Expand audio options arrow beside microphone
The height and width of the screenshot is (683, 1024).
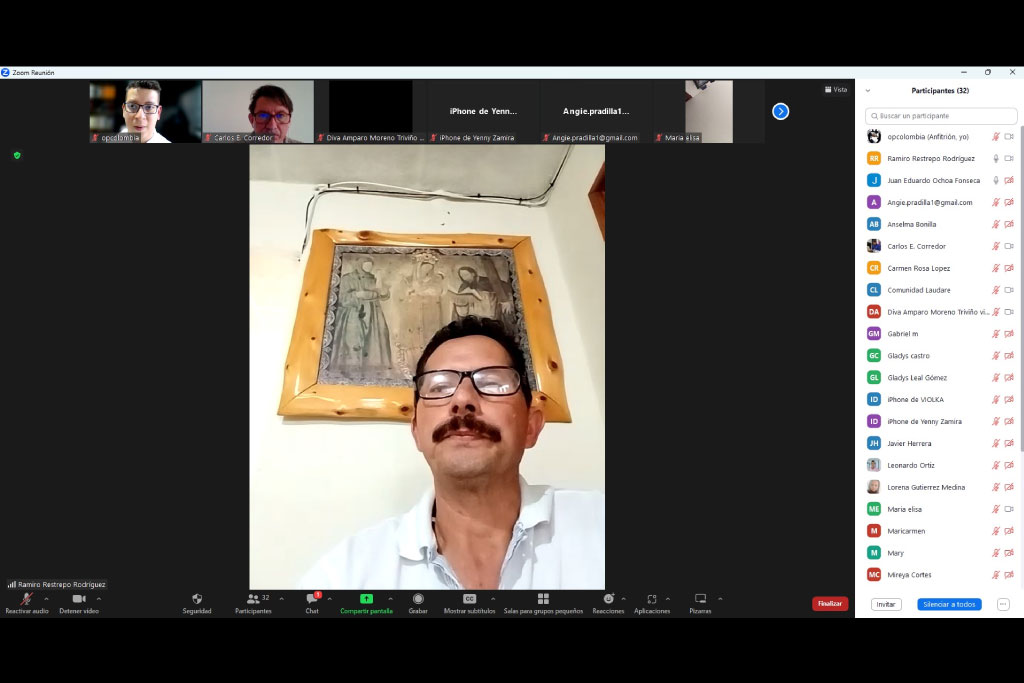[x=46, y=598]
